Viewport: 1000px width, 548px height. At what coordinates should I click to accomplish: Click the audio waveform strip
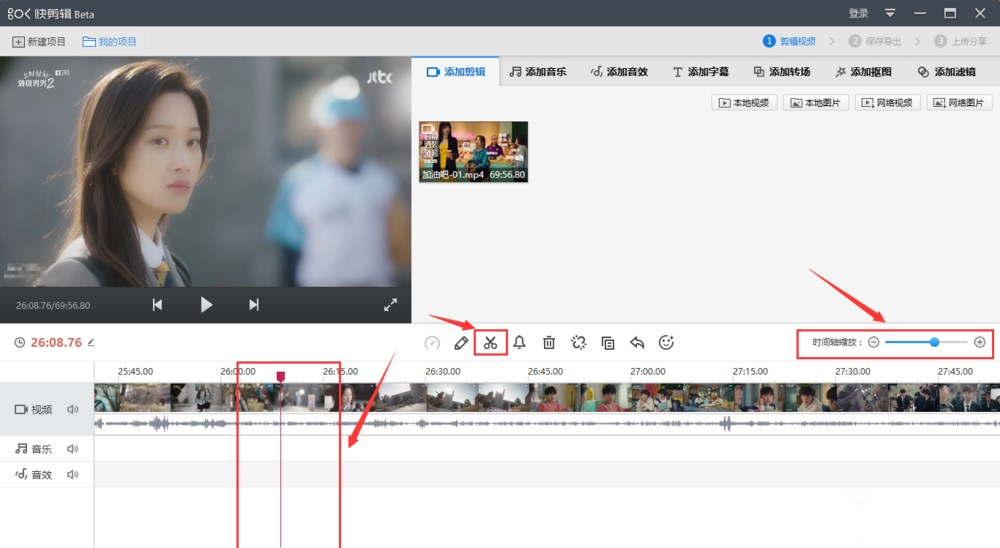pos(547,424)
